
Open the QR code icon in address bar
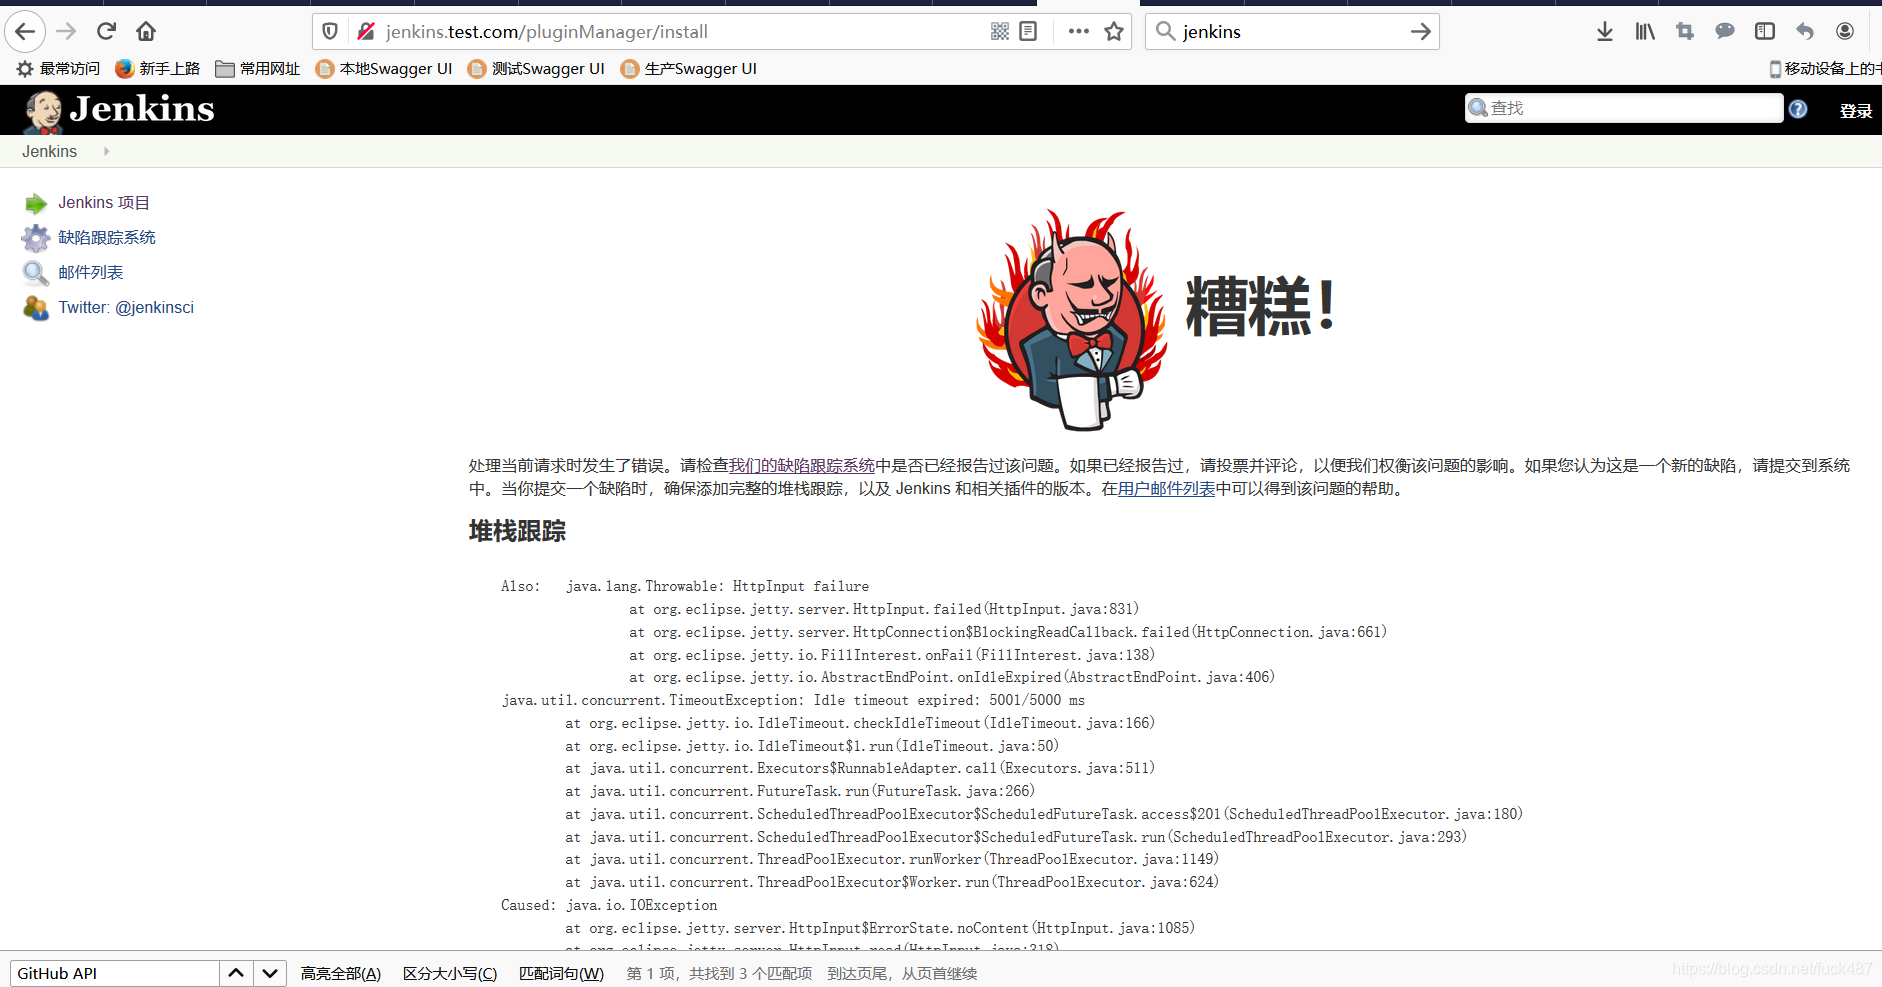(999, 32)
